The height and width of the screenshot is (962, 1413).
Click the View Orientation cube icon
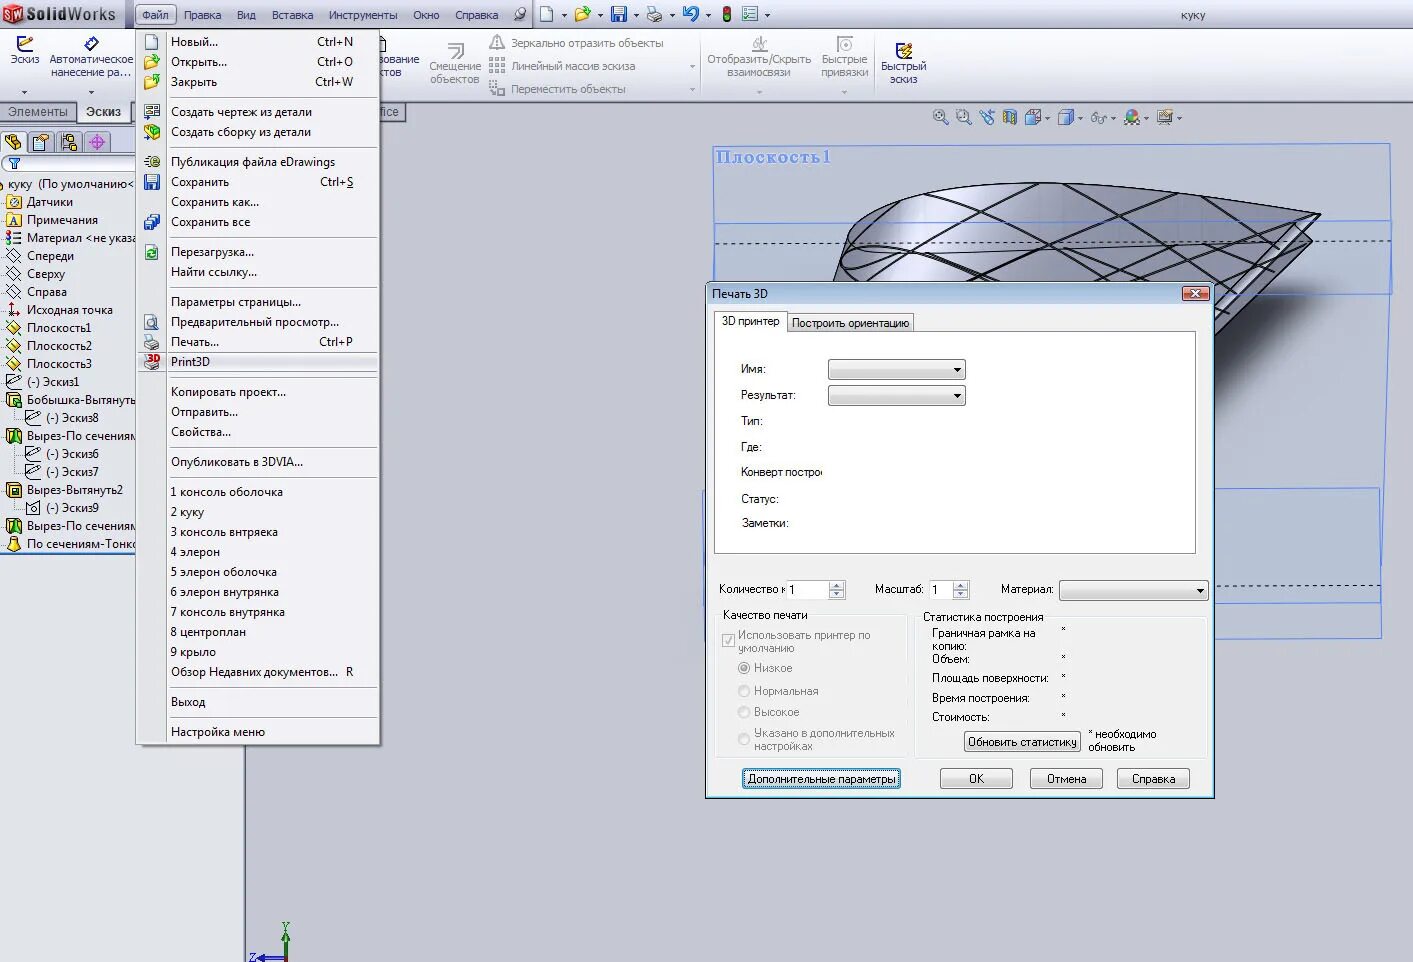tap(1033, 117)
